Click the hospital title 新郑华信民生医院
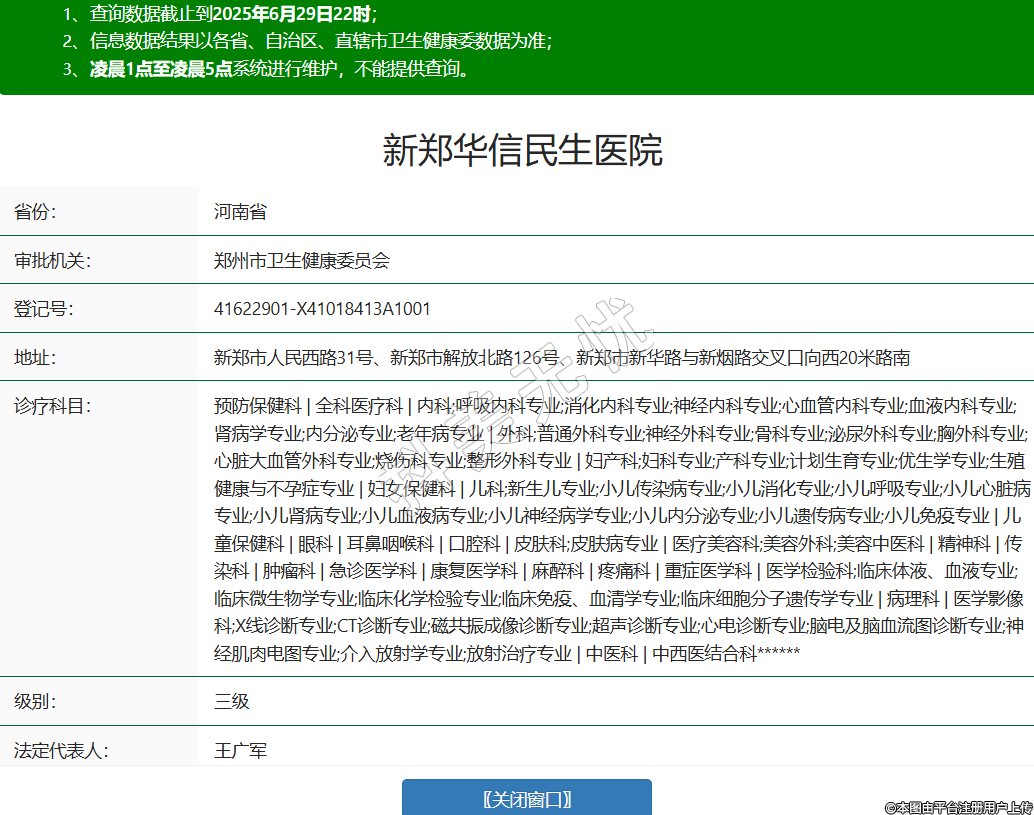This screenshot has width=1034, height=815. coord(522,151)
